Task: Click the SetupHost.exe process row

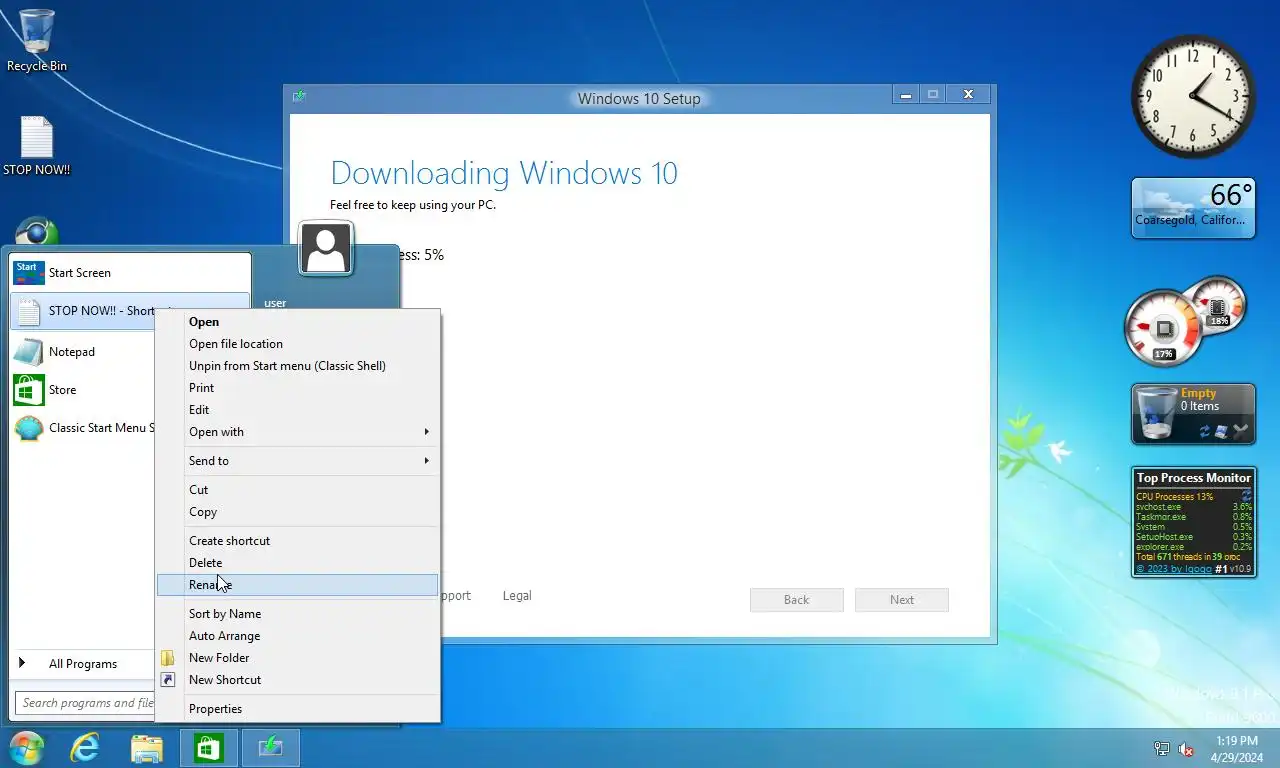Action: pyautogui.click(x=1193, y=537)
